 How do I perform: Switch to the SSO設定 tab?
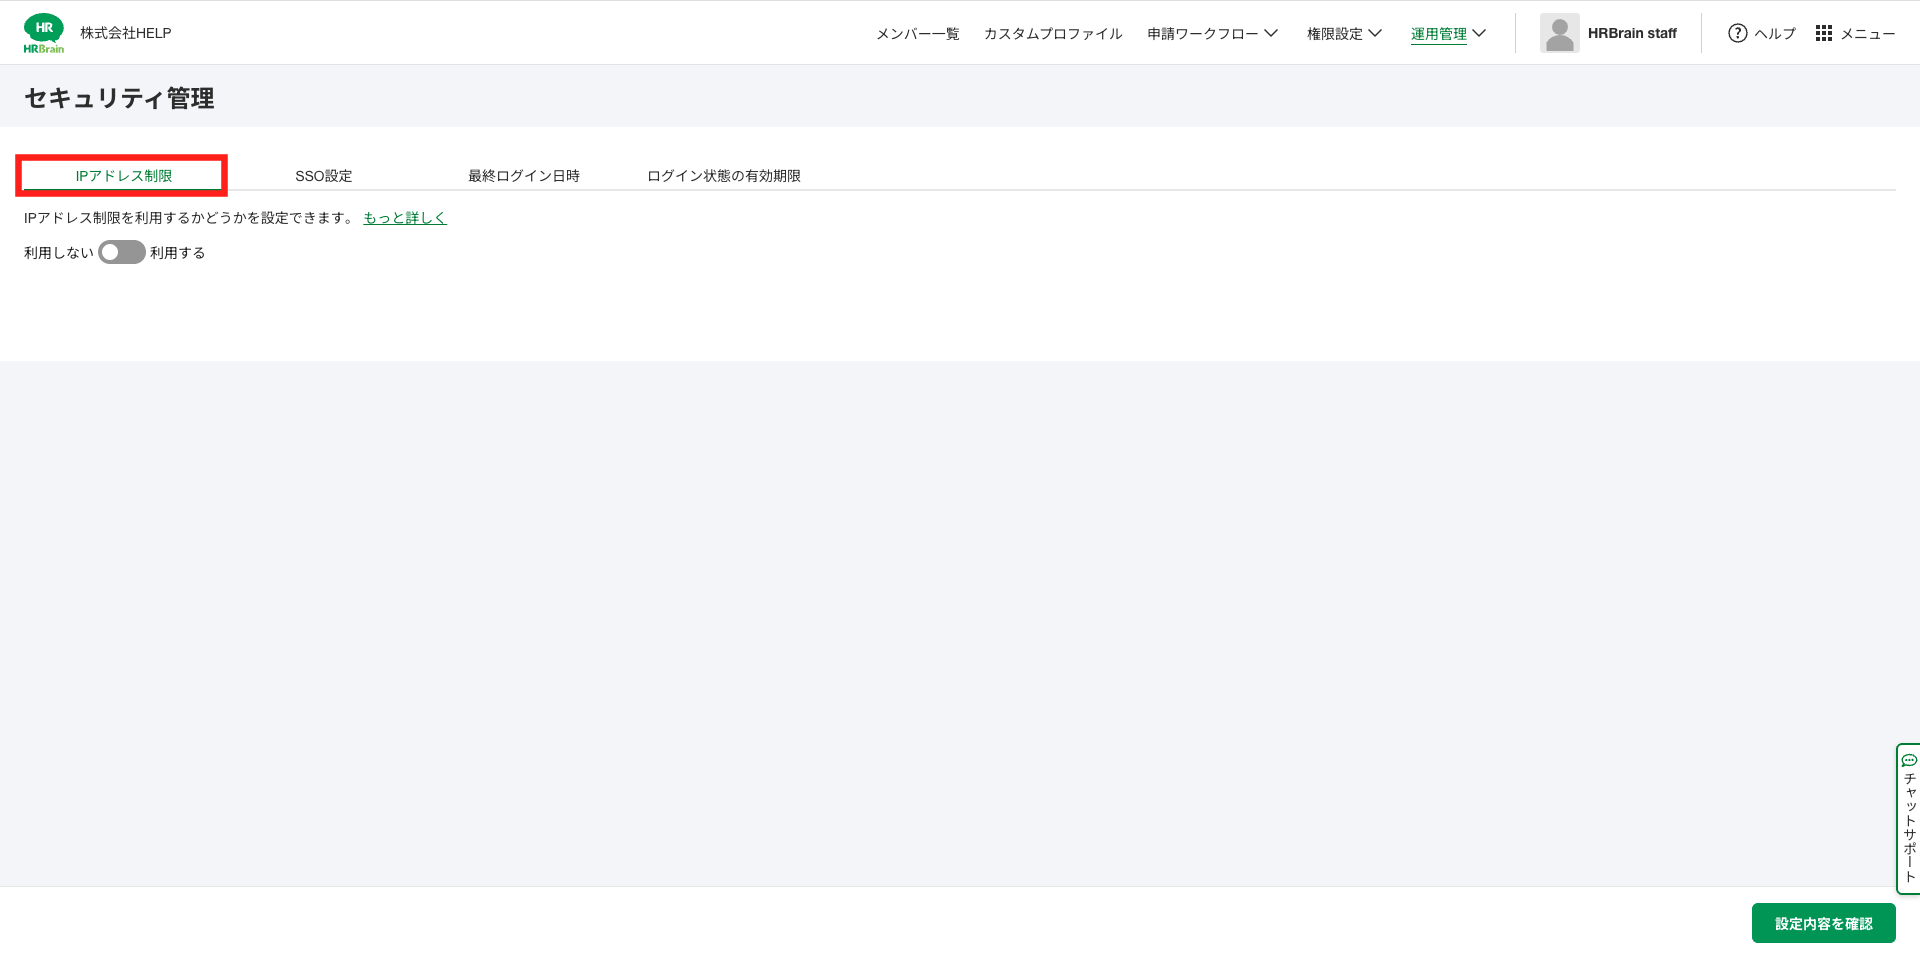coord(324,175)
